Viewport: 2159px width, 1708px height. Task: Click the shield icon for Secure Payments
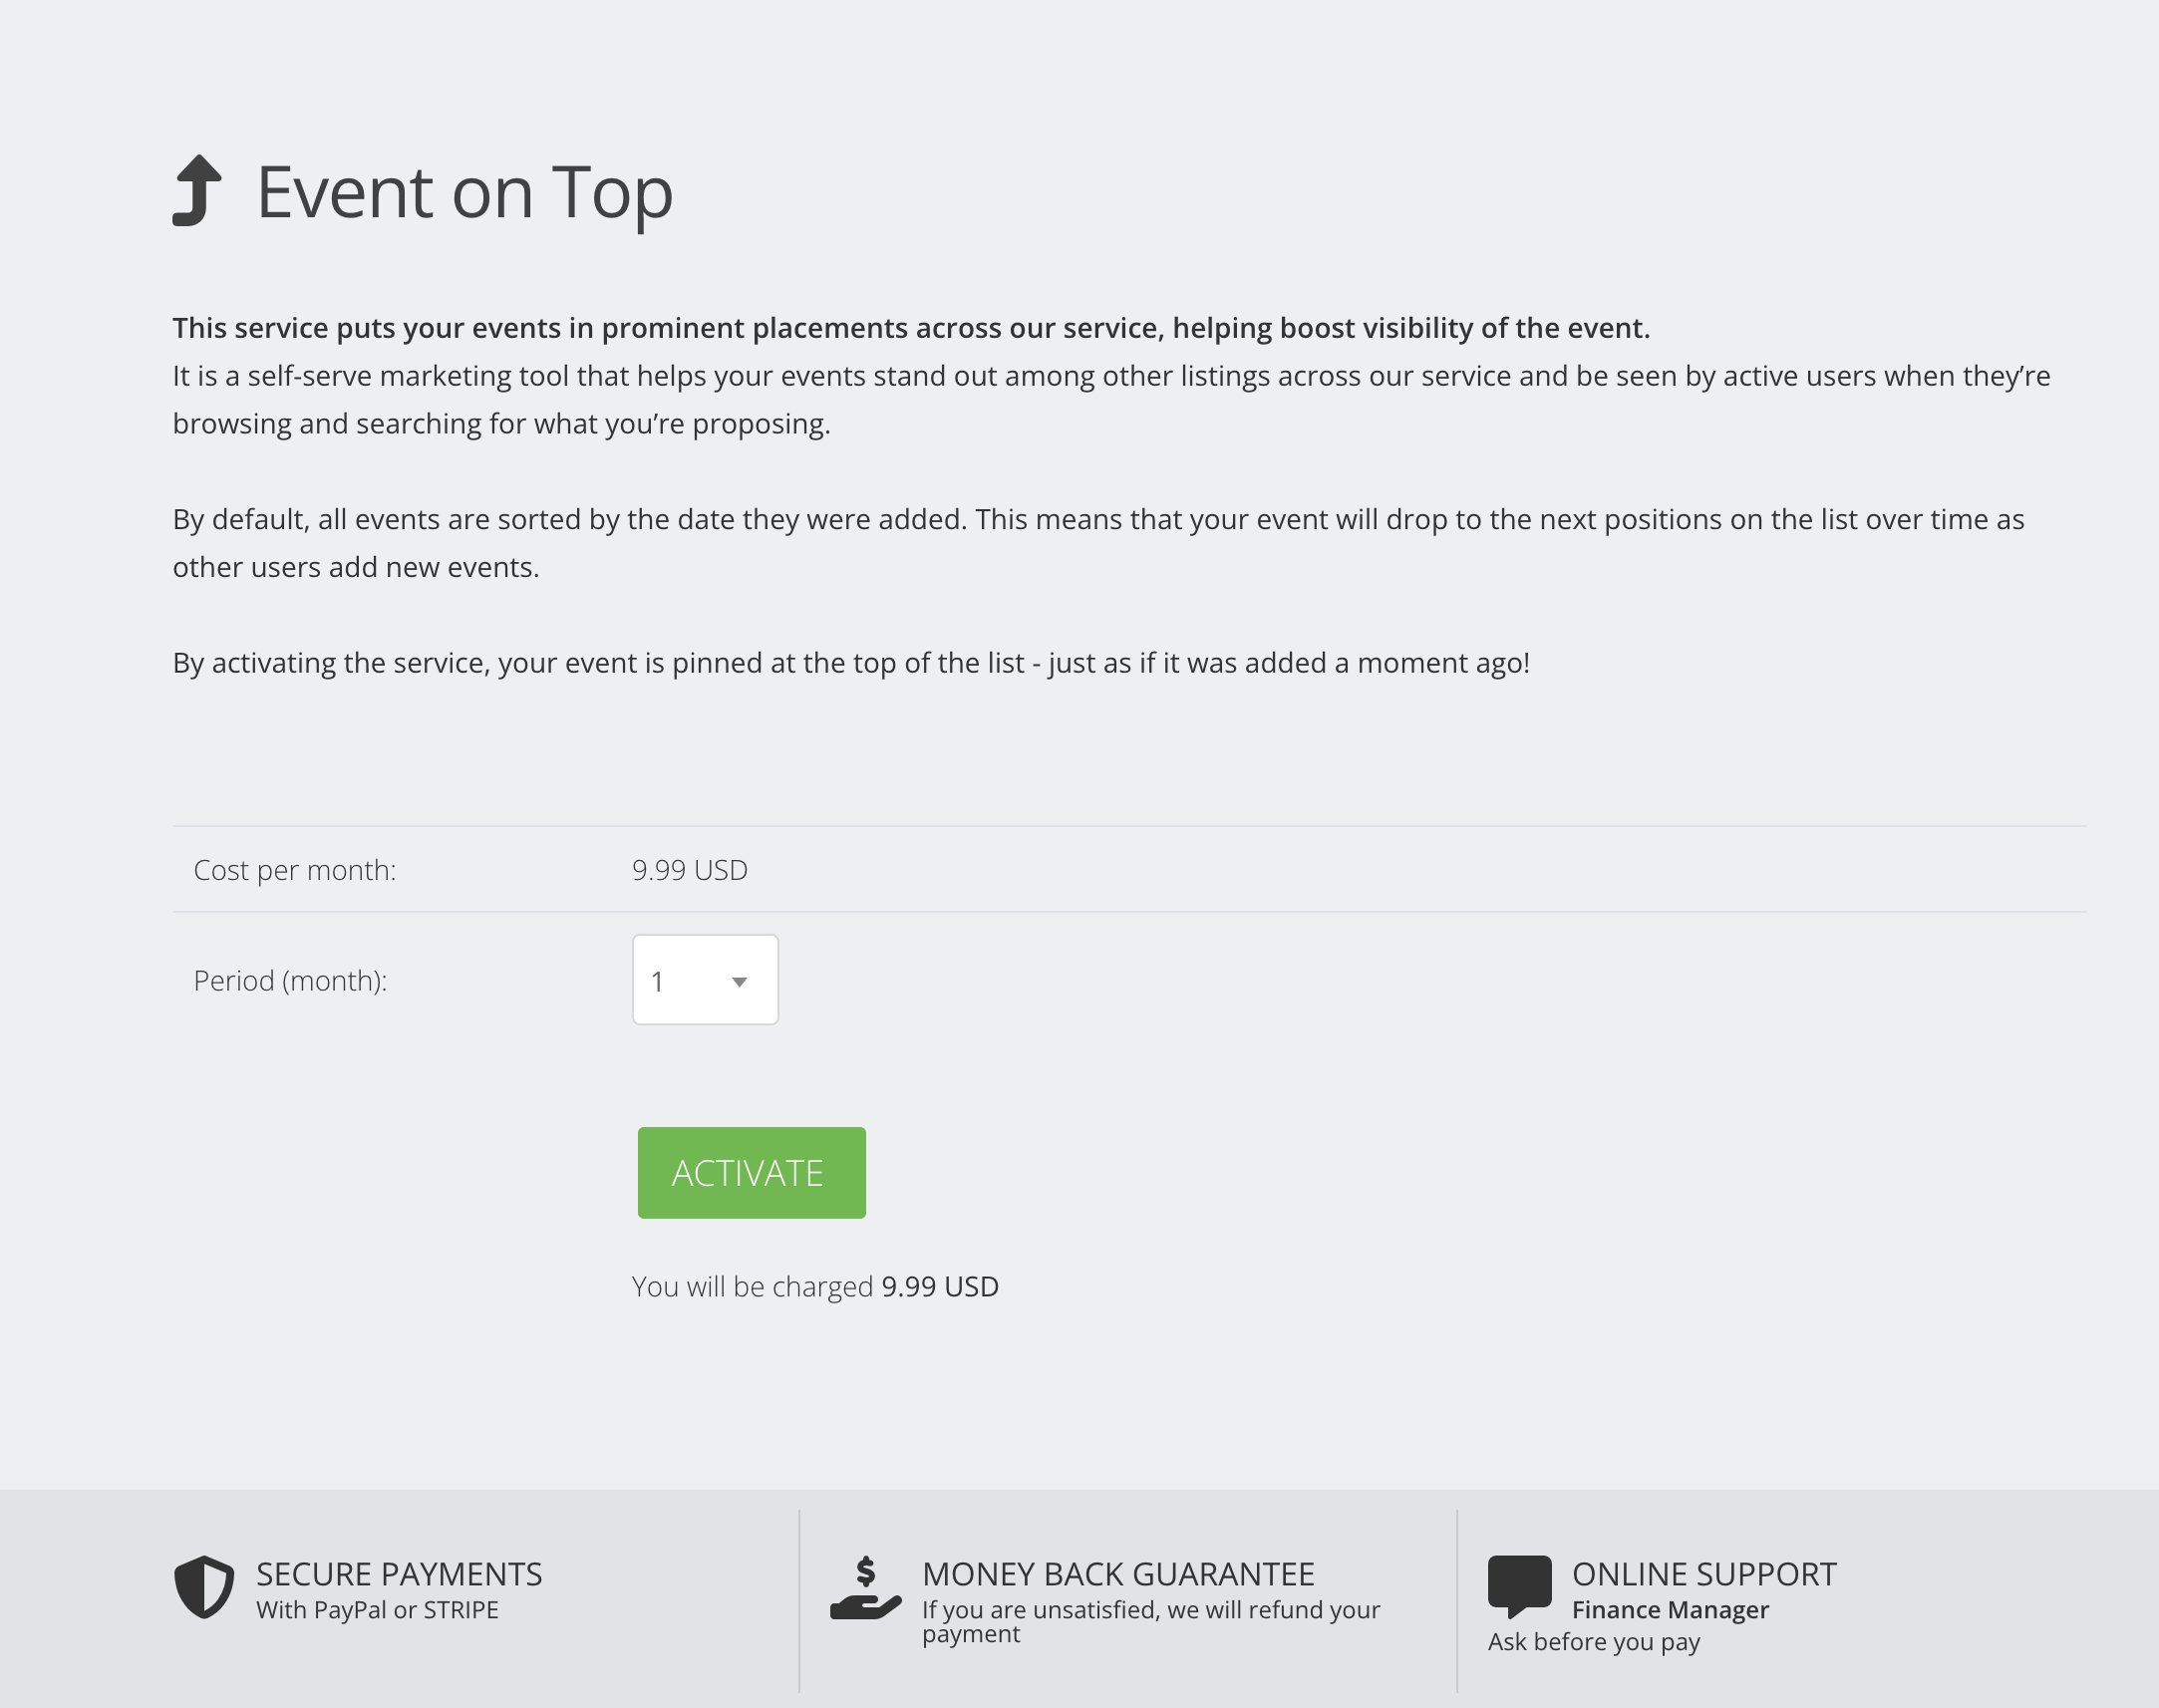[204, 1587]
